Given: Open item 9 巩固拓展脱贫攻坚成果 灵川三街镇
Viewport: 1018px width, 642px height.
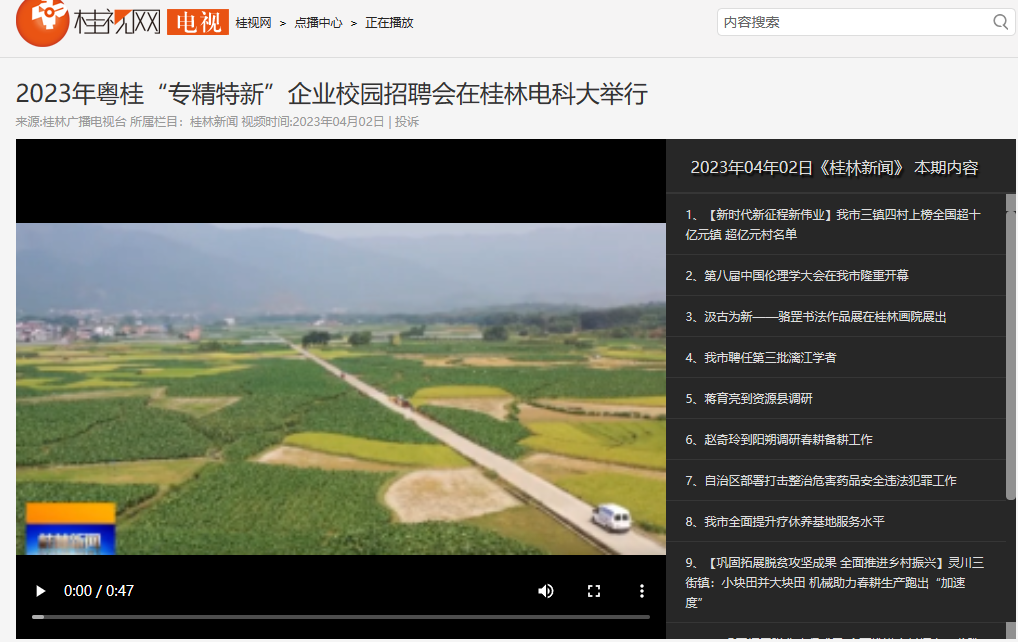Looking at the screenshot, I should tap(836, 582).
